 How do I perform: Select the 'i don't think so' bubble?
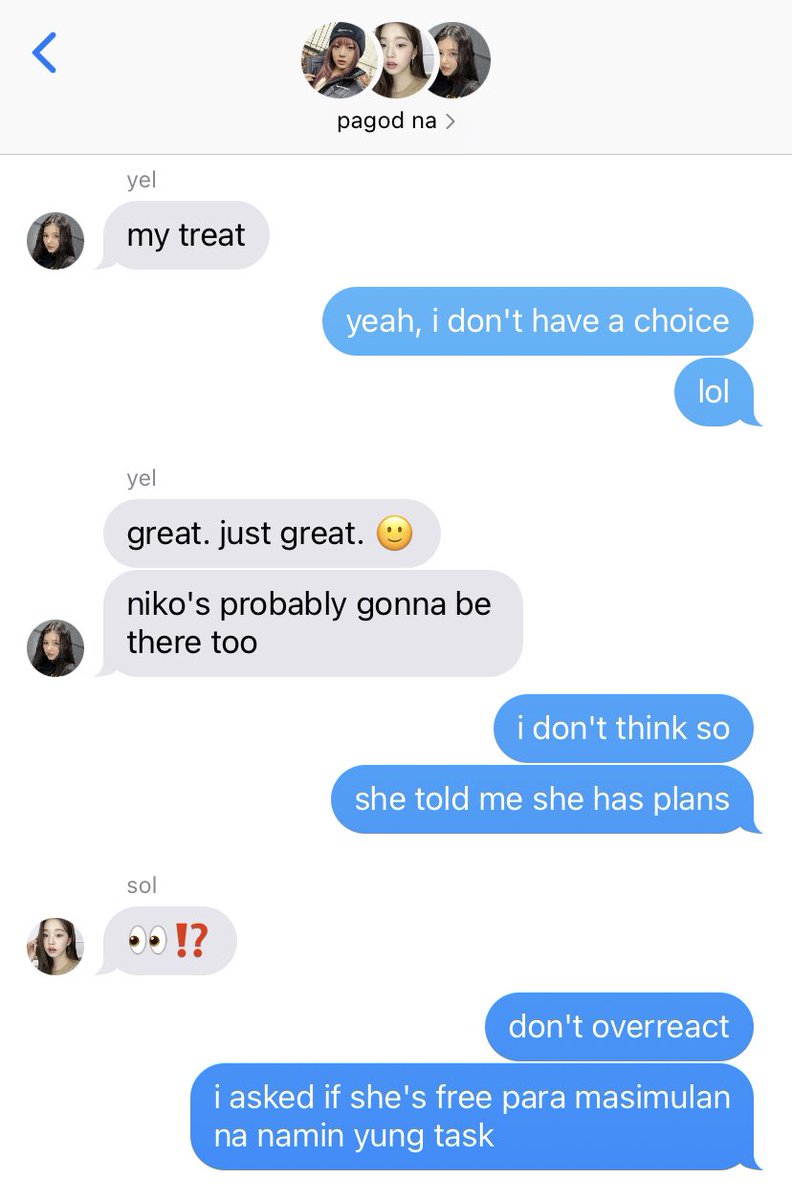[623, 727]
